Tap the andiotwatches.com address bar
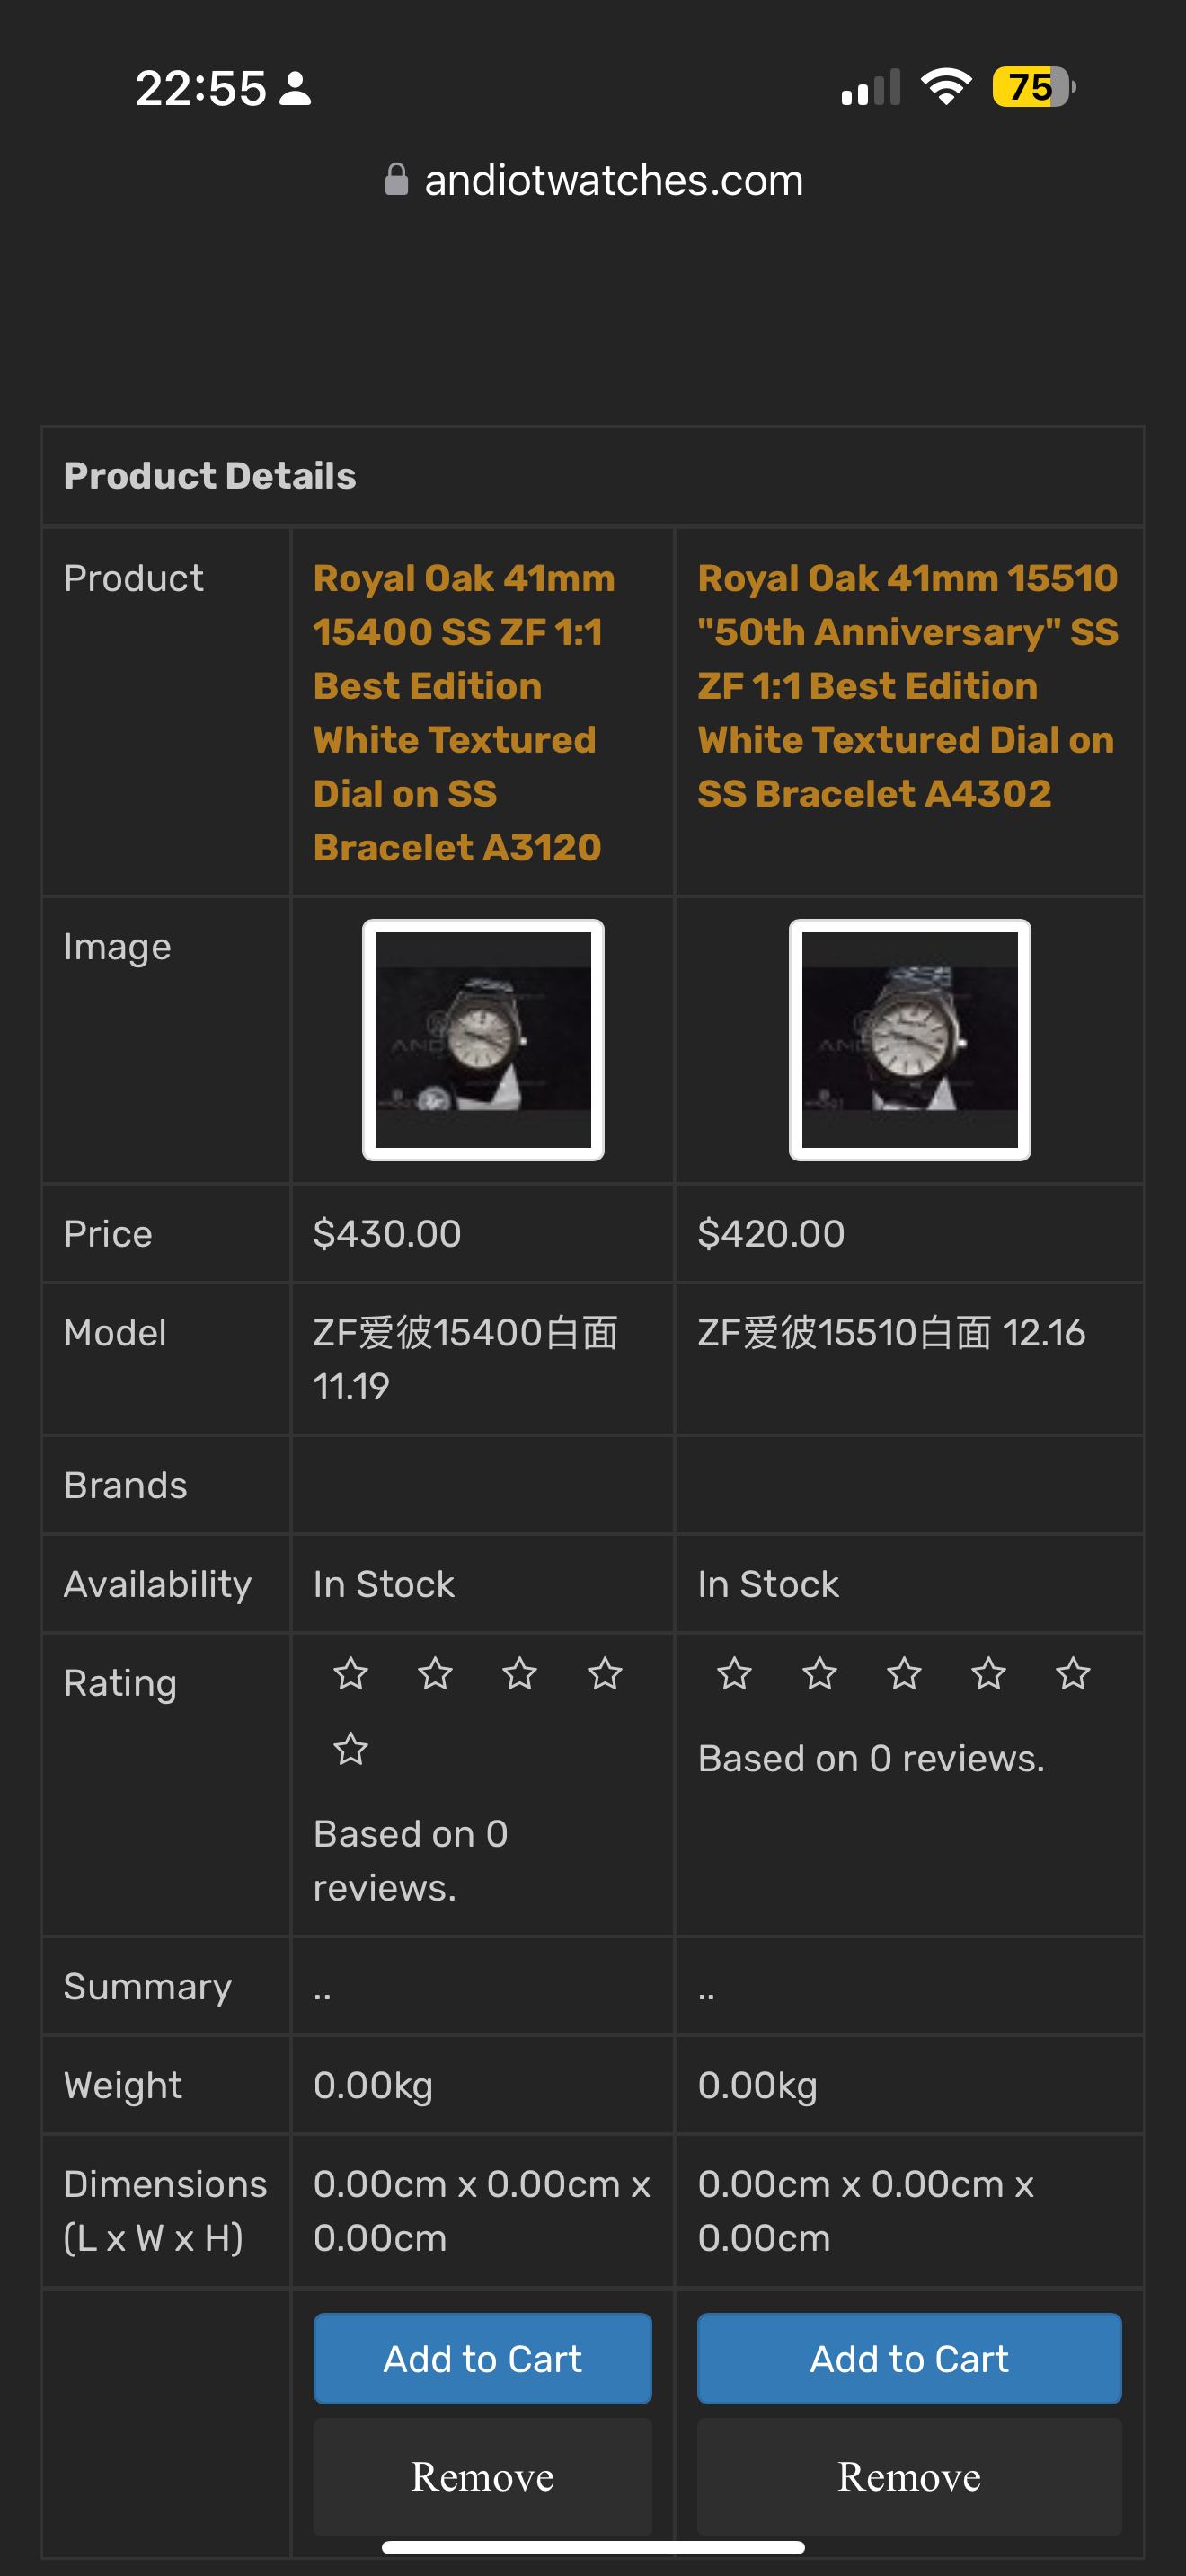The width and height of the screenshot is (1186, 2576). click(x=594, y=180)
